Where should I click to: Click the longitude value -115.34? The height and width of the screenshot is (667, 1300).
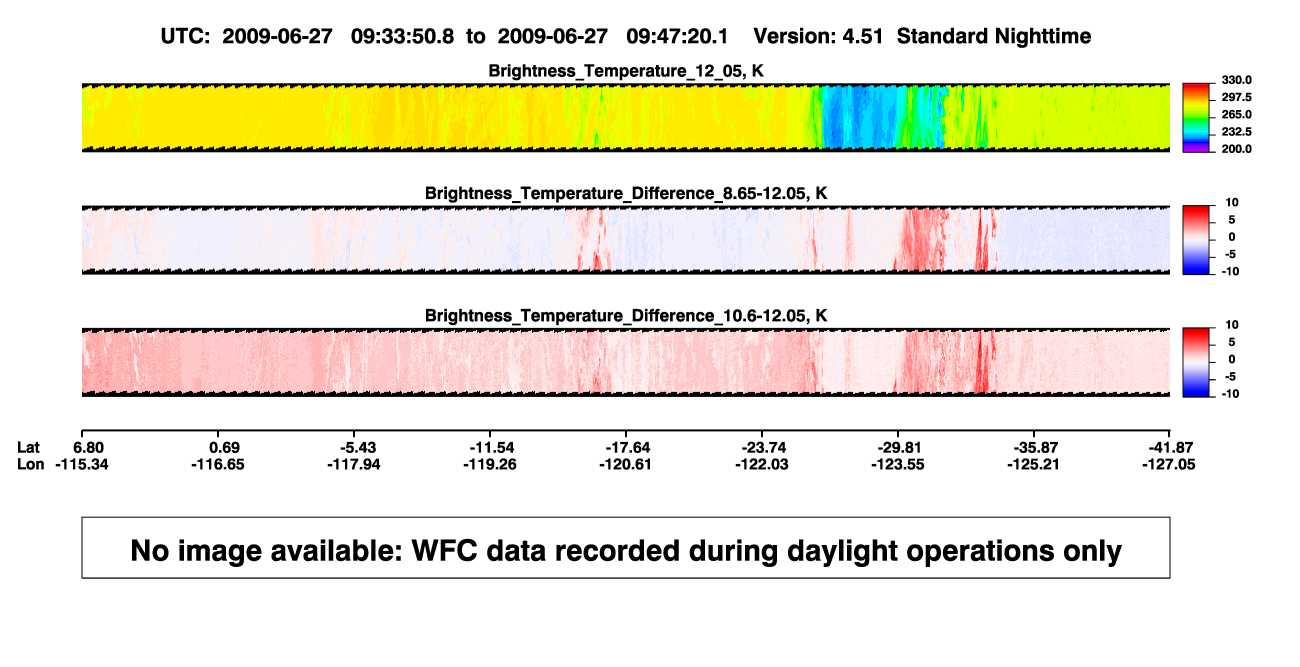pyautogui.click(x=82, y=464)
